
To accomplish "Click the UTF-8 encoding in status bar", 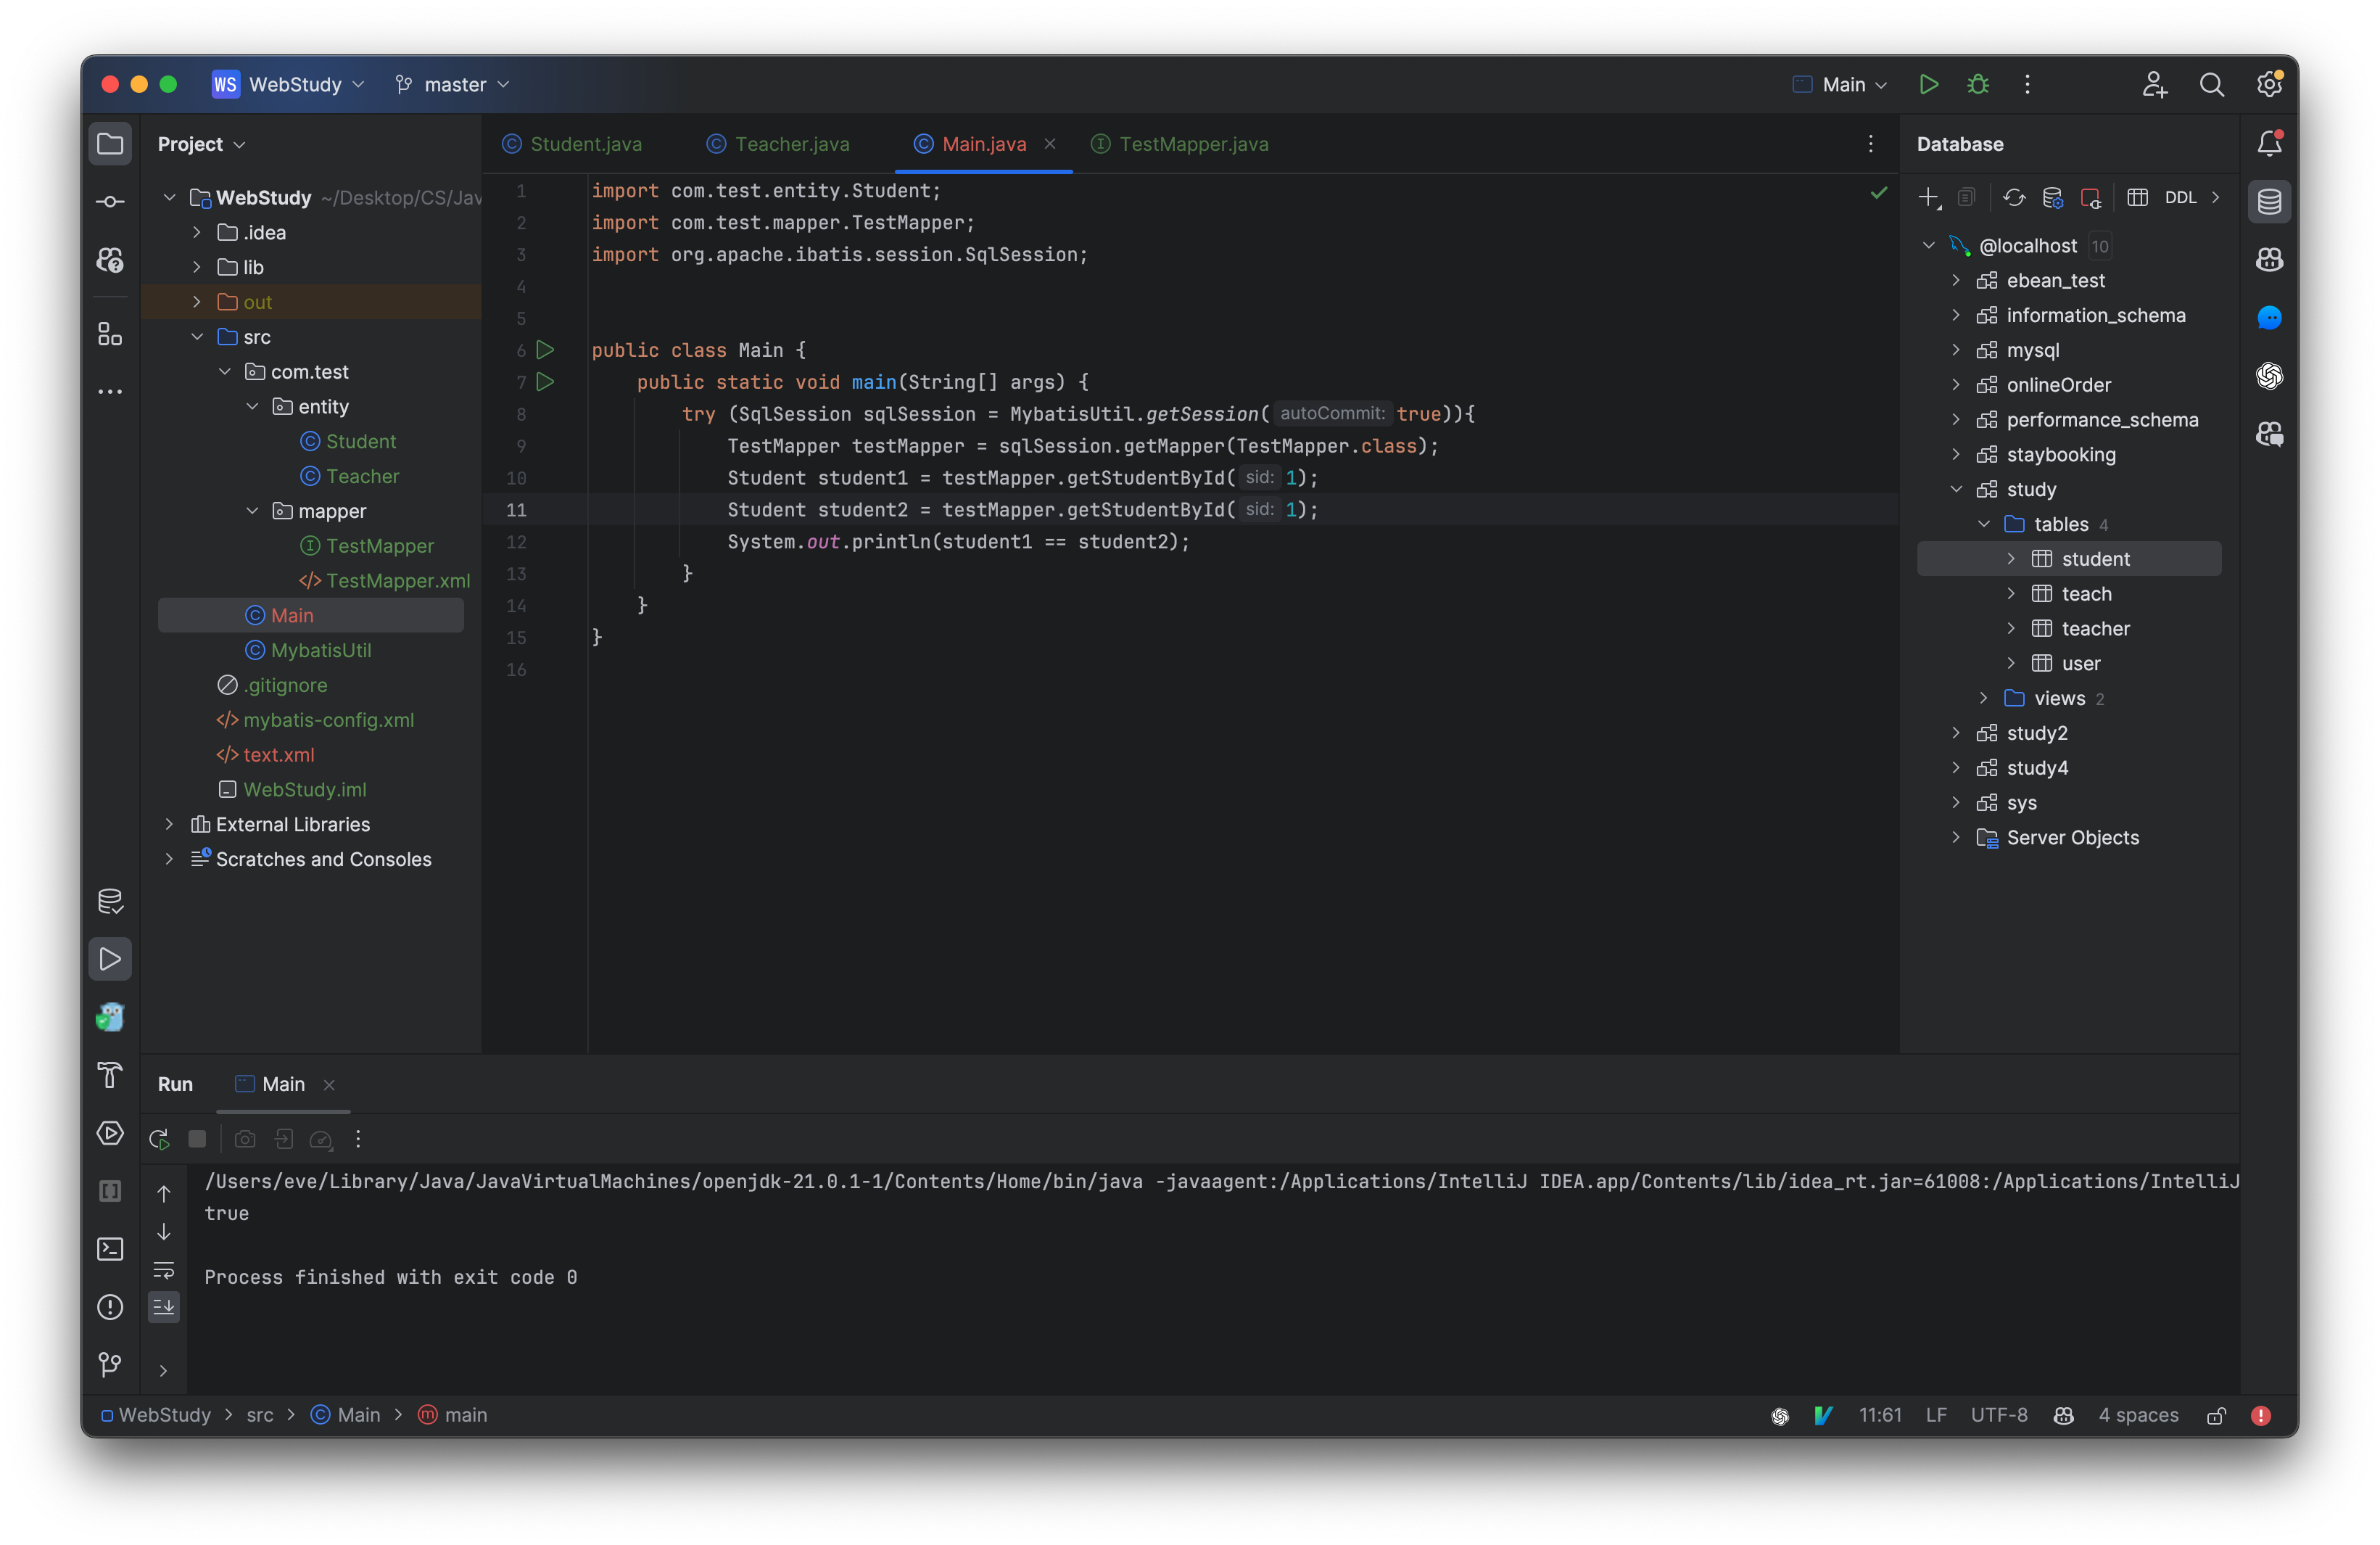I will (1998, 1415).
